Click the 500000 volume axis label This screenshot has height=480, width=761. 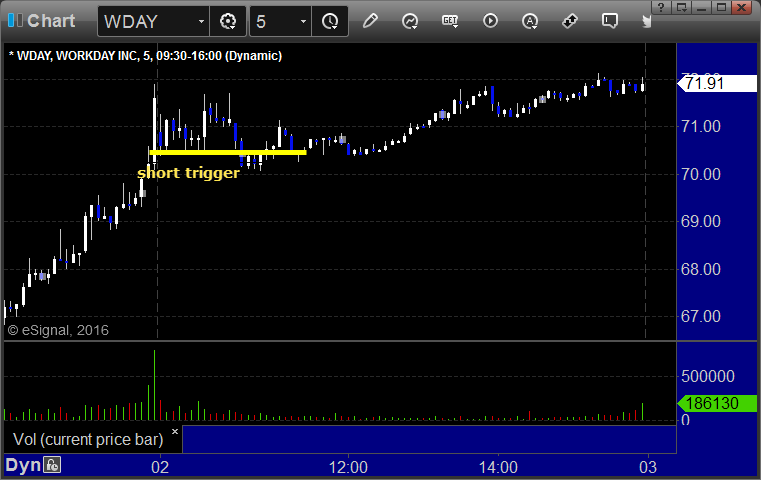708,376
